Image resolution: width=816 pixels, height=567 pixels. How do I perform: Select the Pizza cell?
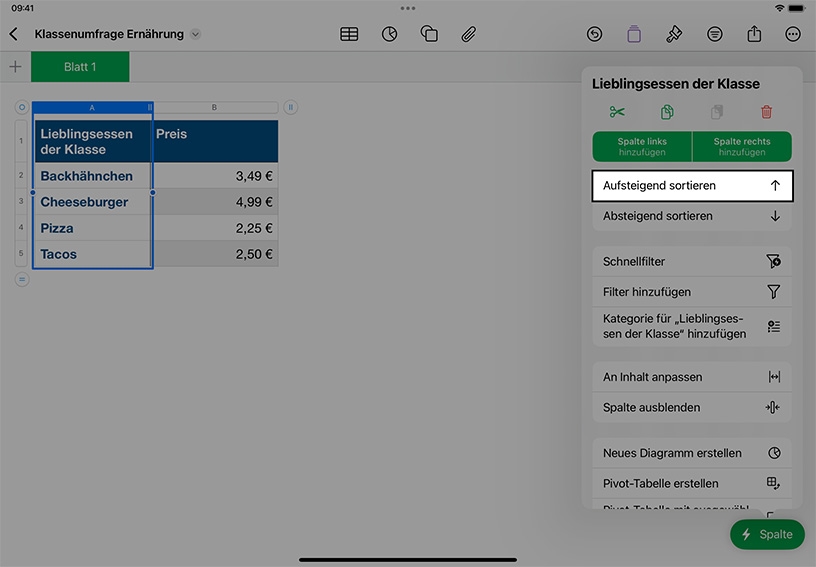[x=93, y=228]
